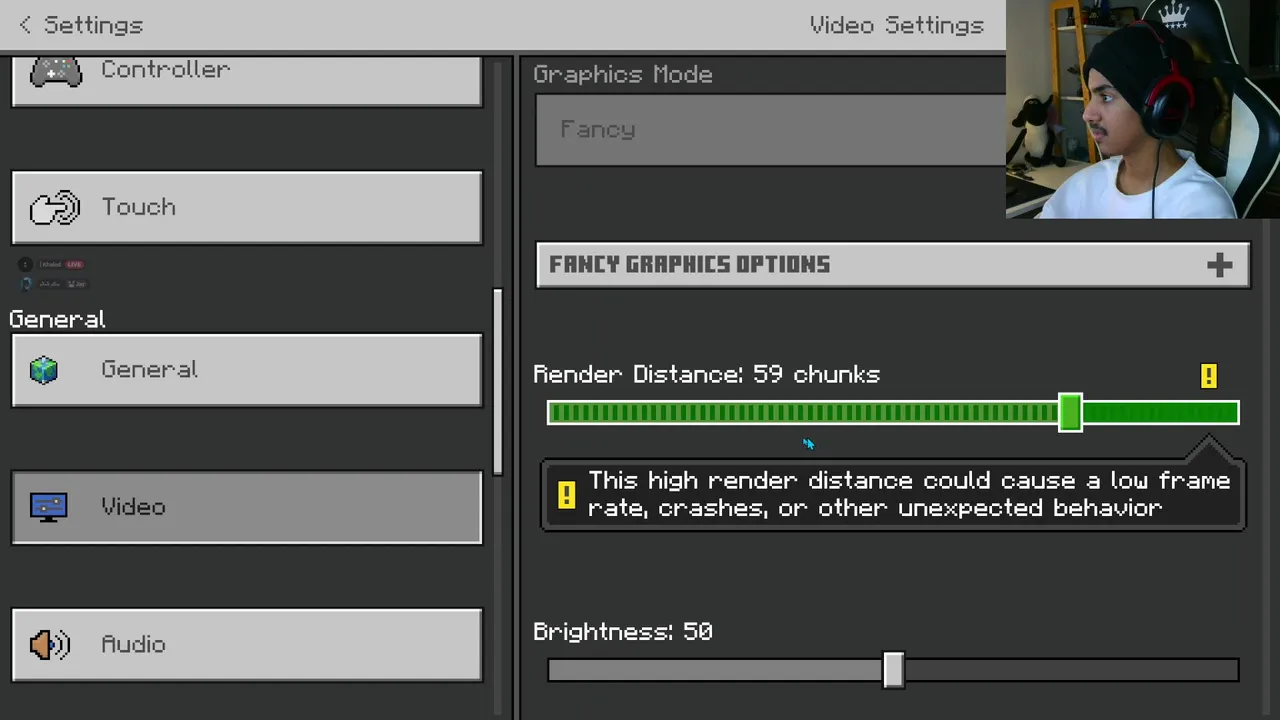Select the Fancy Graphics Options header text

pos(689,265)
